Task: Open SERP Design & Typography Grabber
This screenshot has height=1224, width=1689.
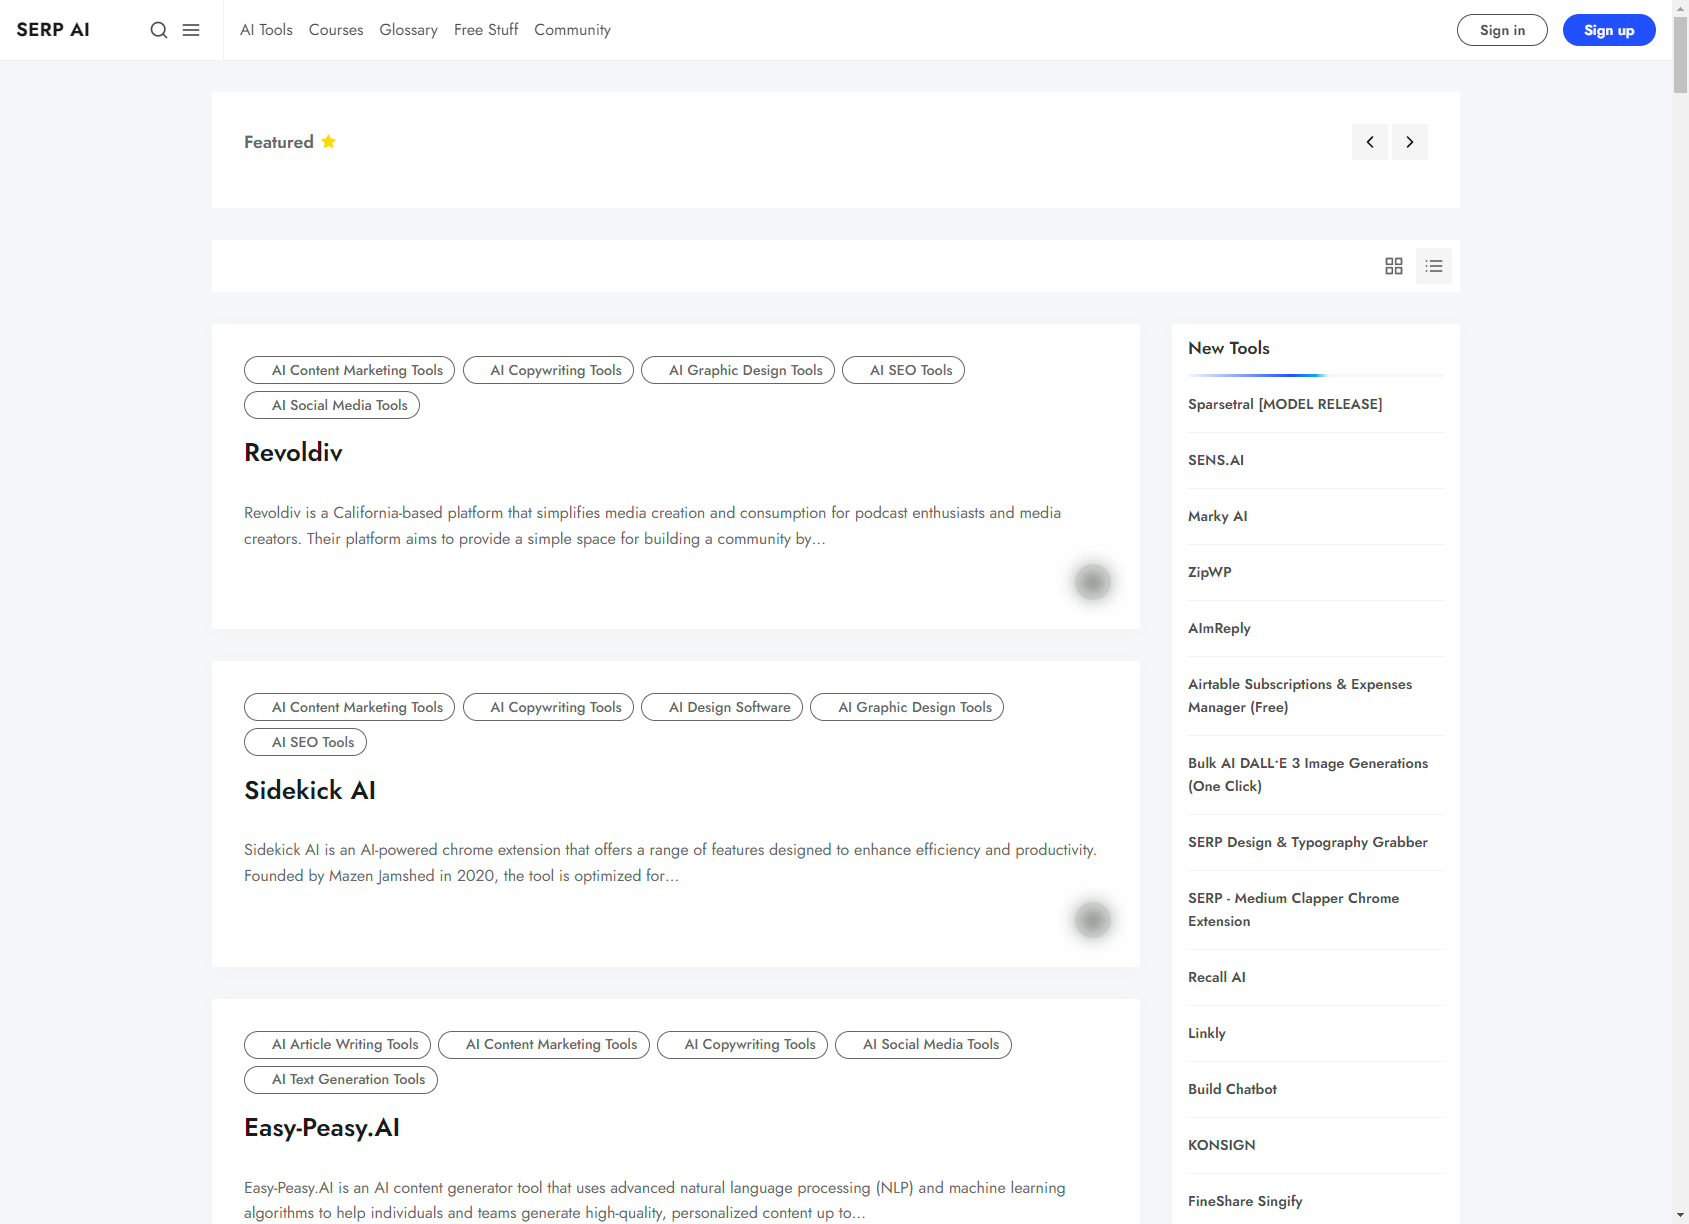Action: coord(1308,842)
